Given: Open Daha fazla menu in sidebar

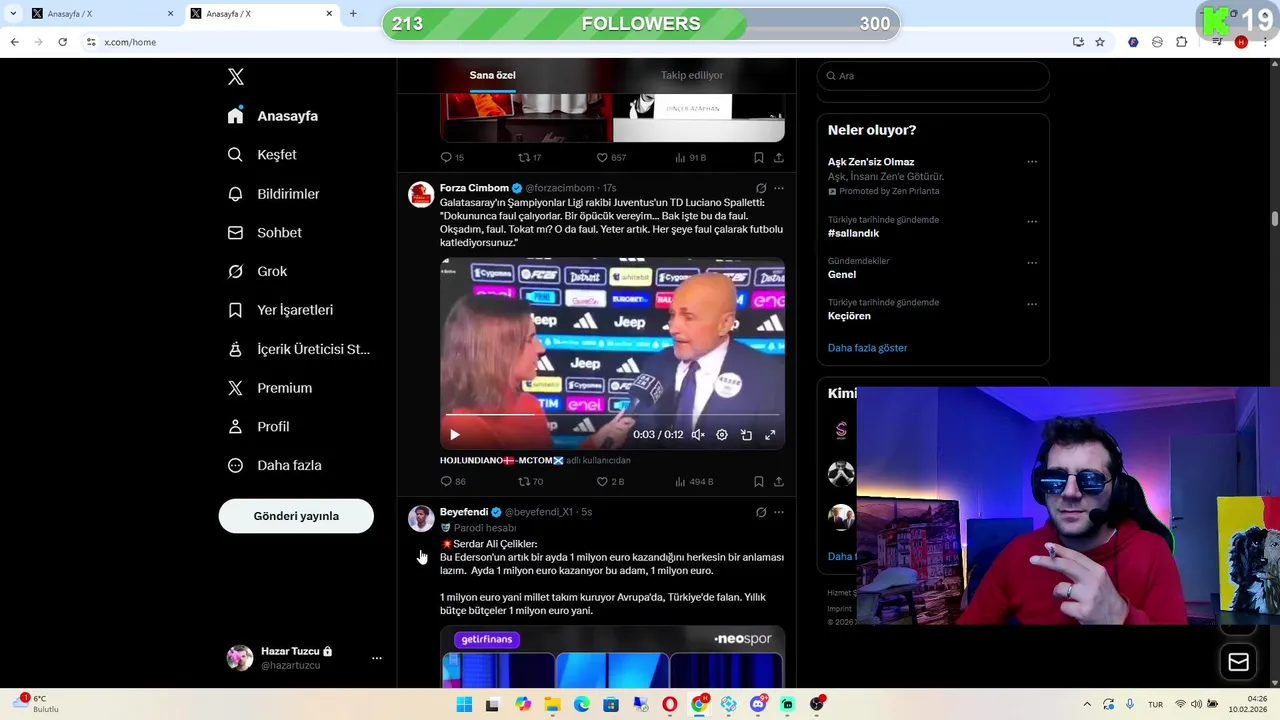Looking at the screenshot, I should [x=274, y=466].
